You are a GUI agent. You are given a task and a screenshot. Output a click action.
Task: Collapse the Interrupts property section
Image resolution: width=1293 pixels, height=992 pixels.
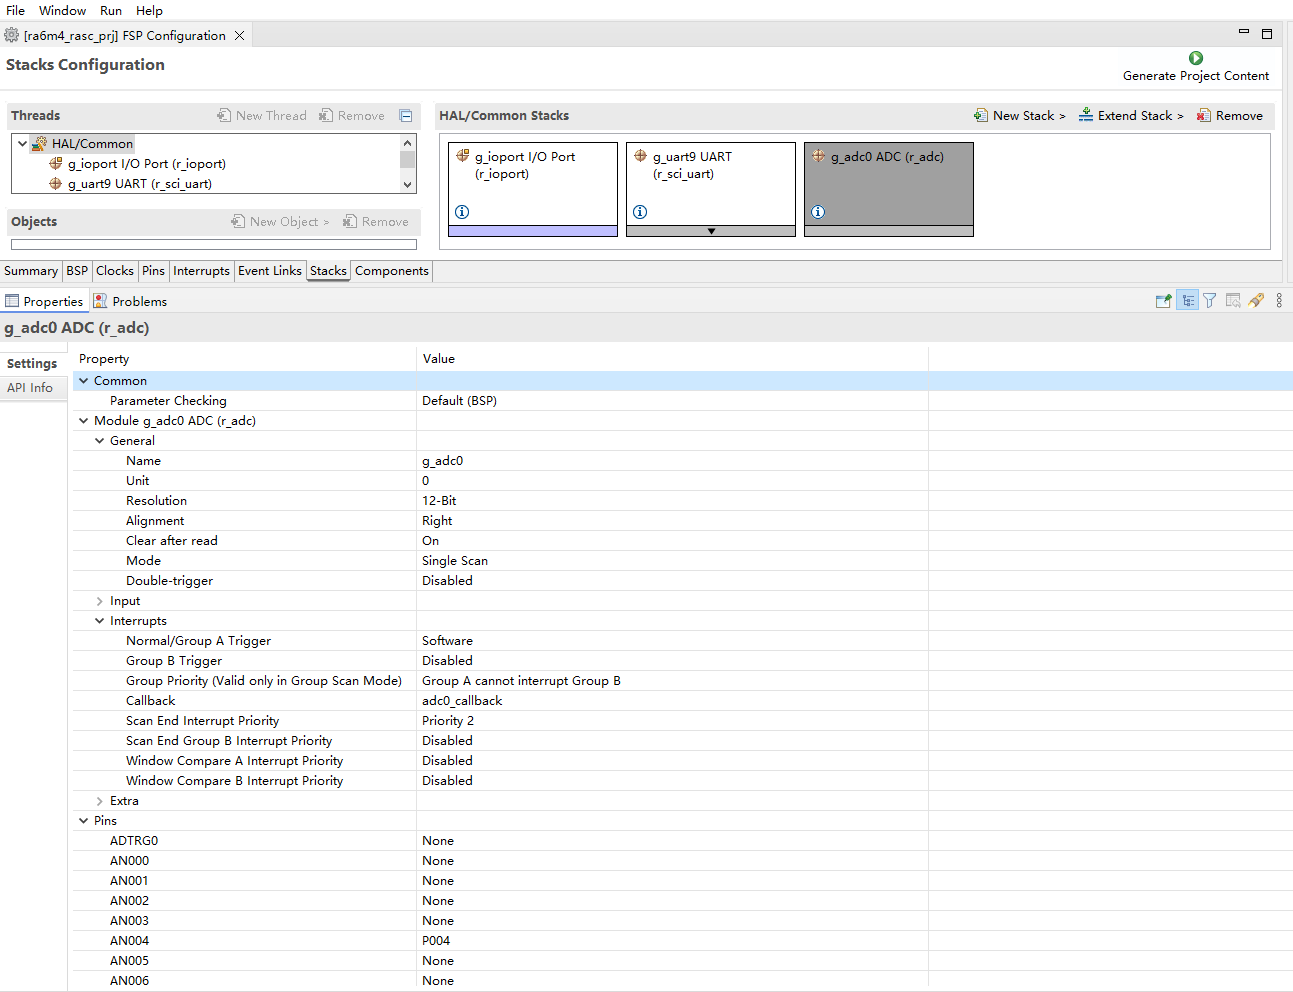(100, 621)
